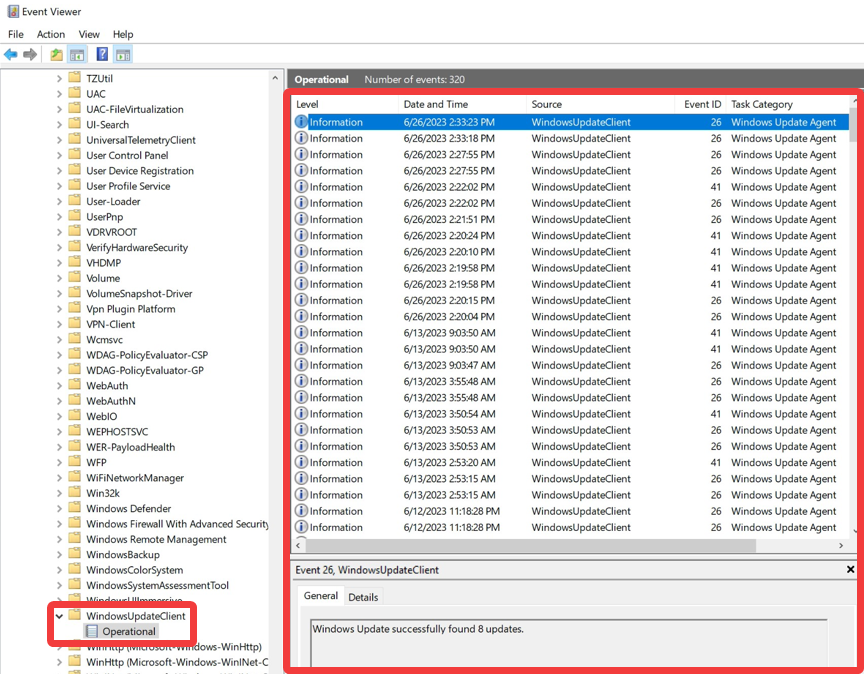Select the event at 6/26/2023 2:20:15 PM
The height and width of the screenshot is (674, 864).
pyautogui.click(x=571, y=300)
